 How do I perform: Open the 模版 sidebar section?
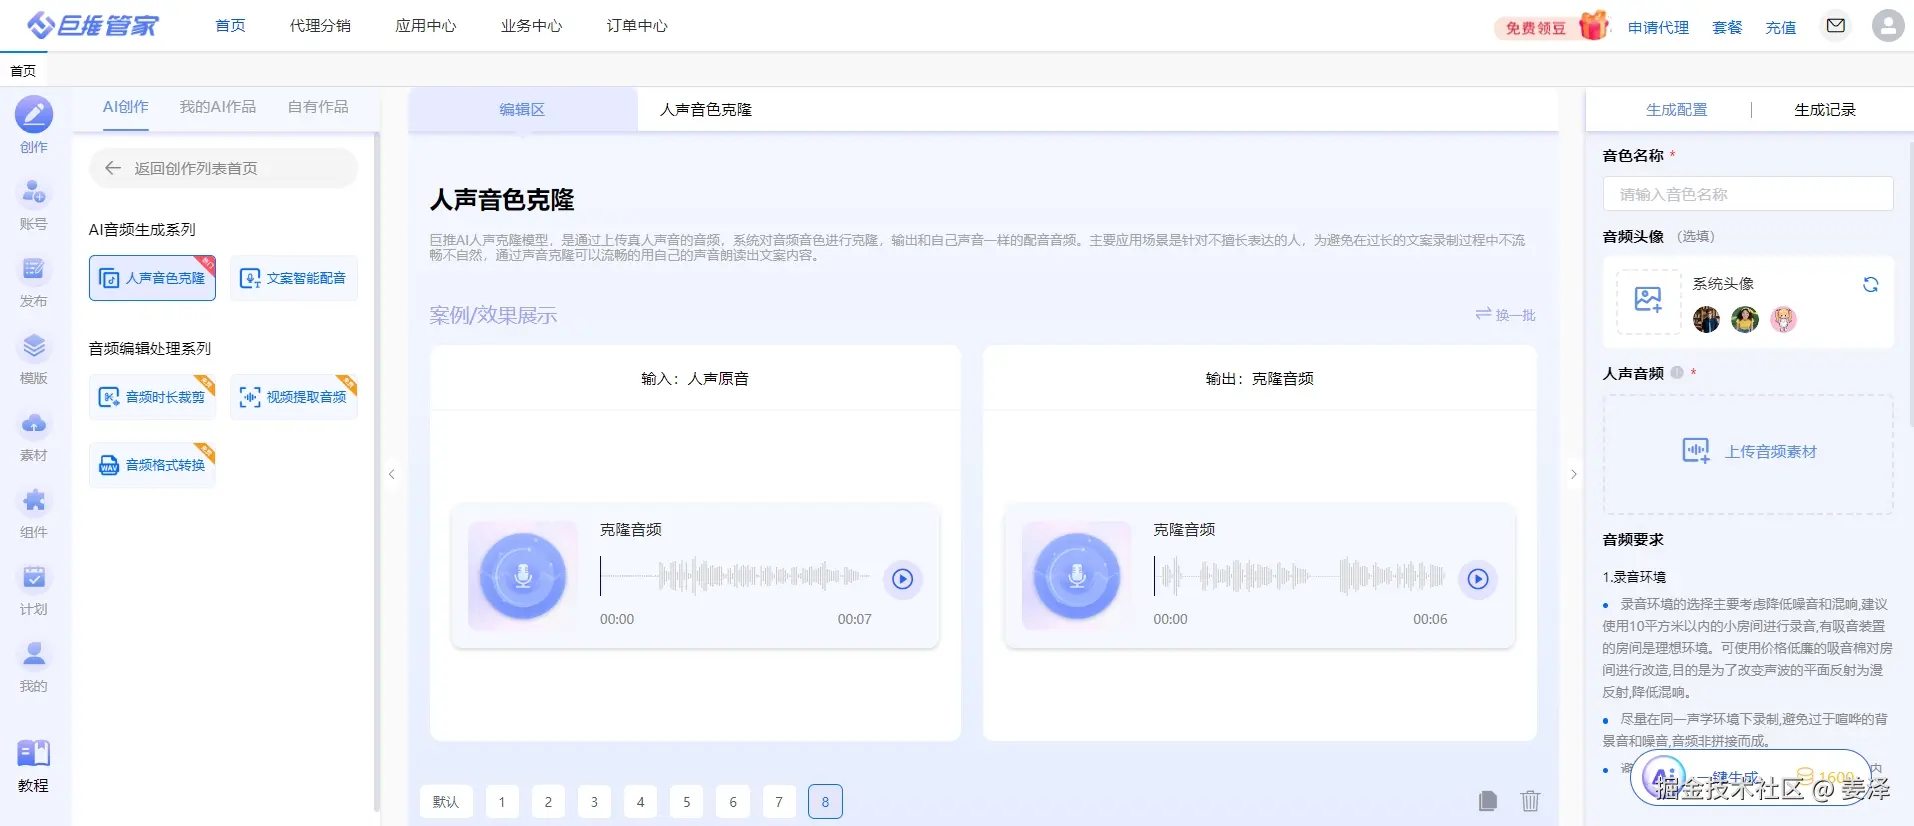[34, 357]
